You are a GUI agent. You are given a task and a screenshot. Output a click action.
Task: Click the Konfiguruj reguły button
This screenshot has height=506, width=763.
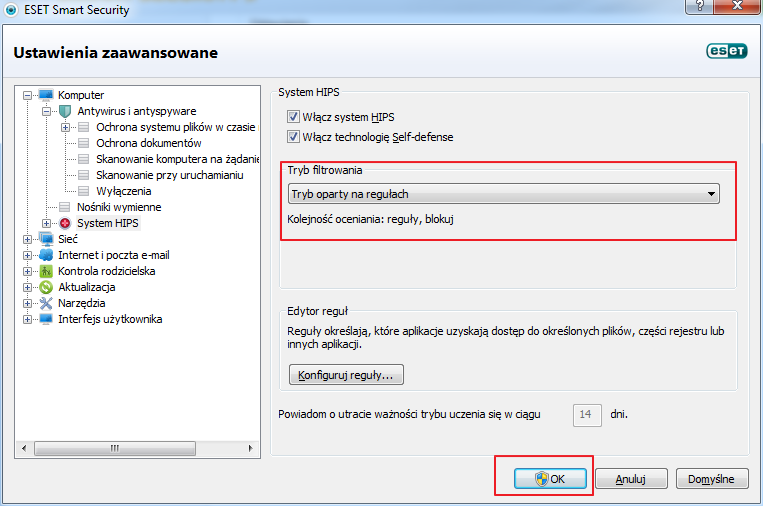click(346, 375)
